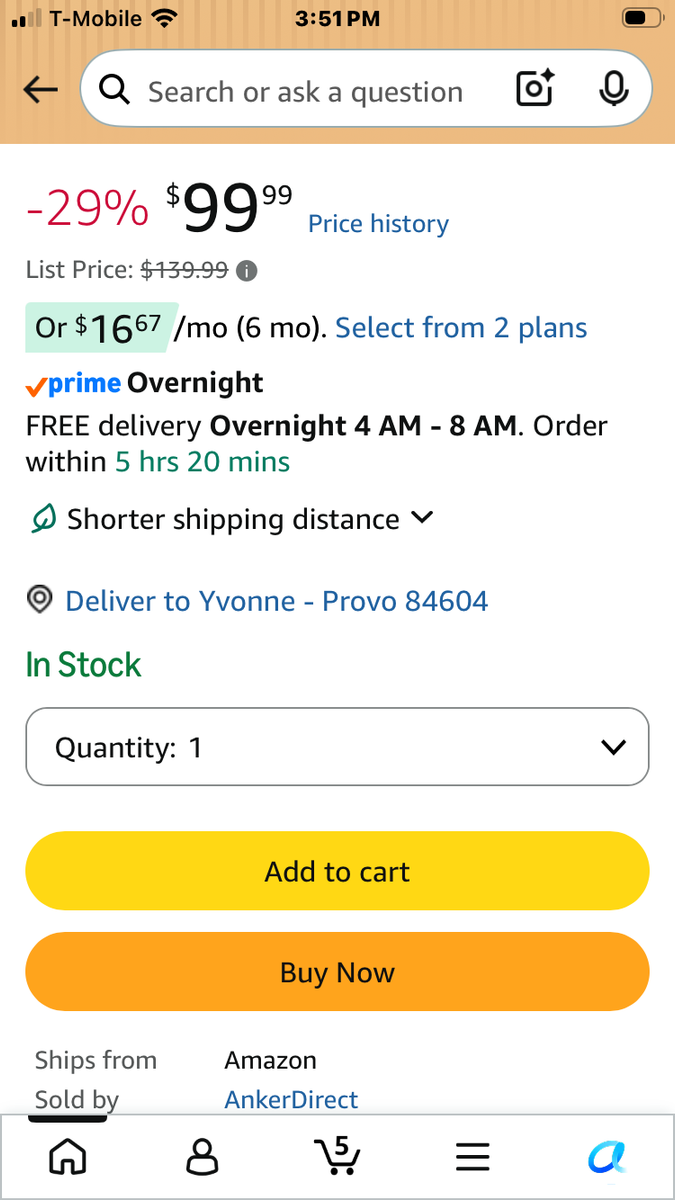Viewport: 675px width, 1200px height.
Task: Tap the microphone voice search icon
Action: click(614, 90)
